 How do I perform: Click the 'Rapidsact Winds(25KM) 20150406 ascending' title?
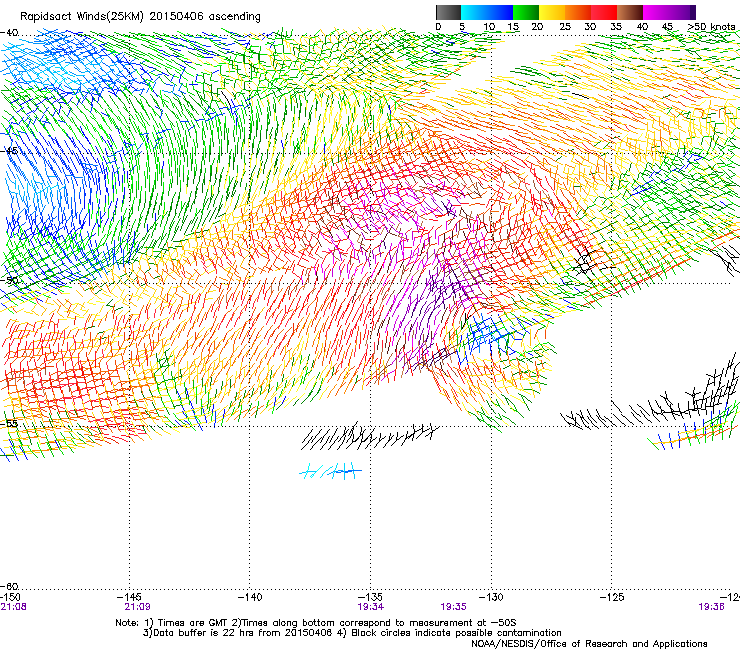pyautogui.click(x=140, y=16)
